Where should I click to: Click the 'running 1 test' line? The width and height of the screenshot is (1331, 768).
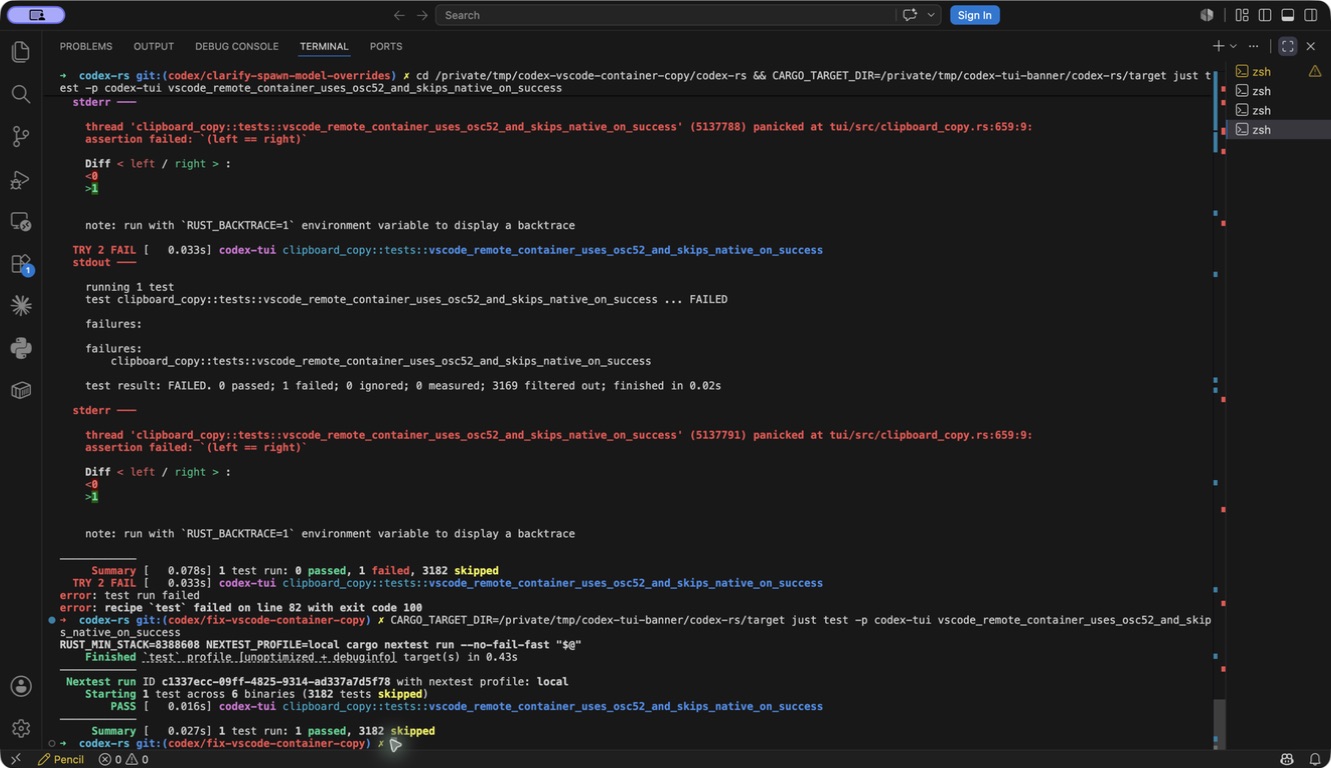(x=130, y=287)
